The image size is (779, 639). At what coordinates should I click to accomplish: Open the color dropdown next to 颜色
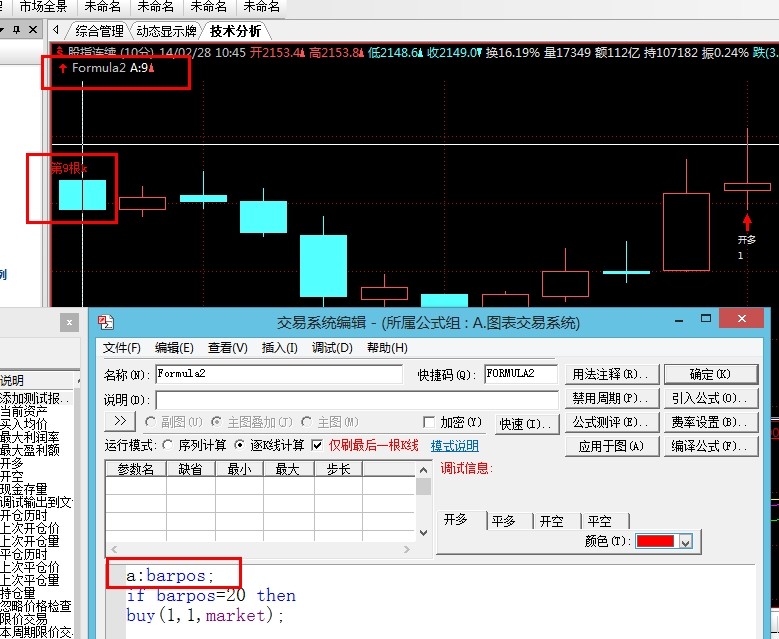click(x=685, y=541)
